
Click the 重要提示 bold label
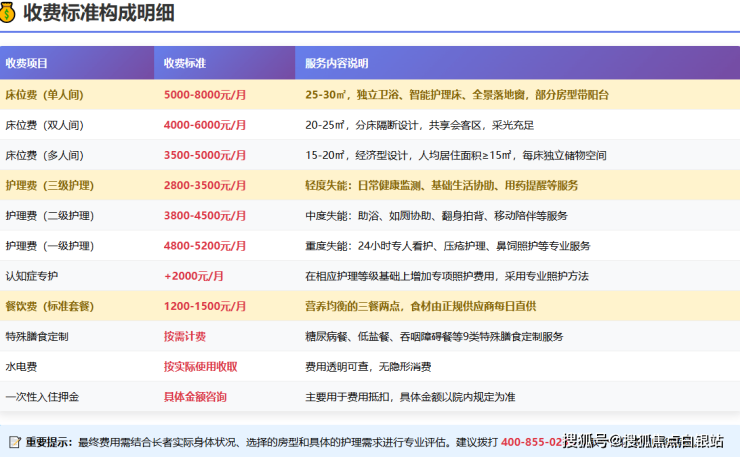[x=48, y=441]
